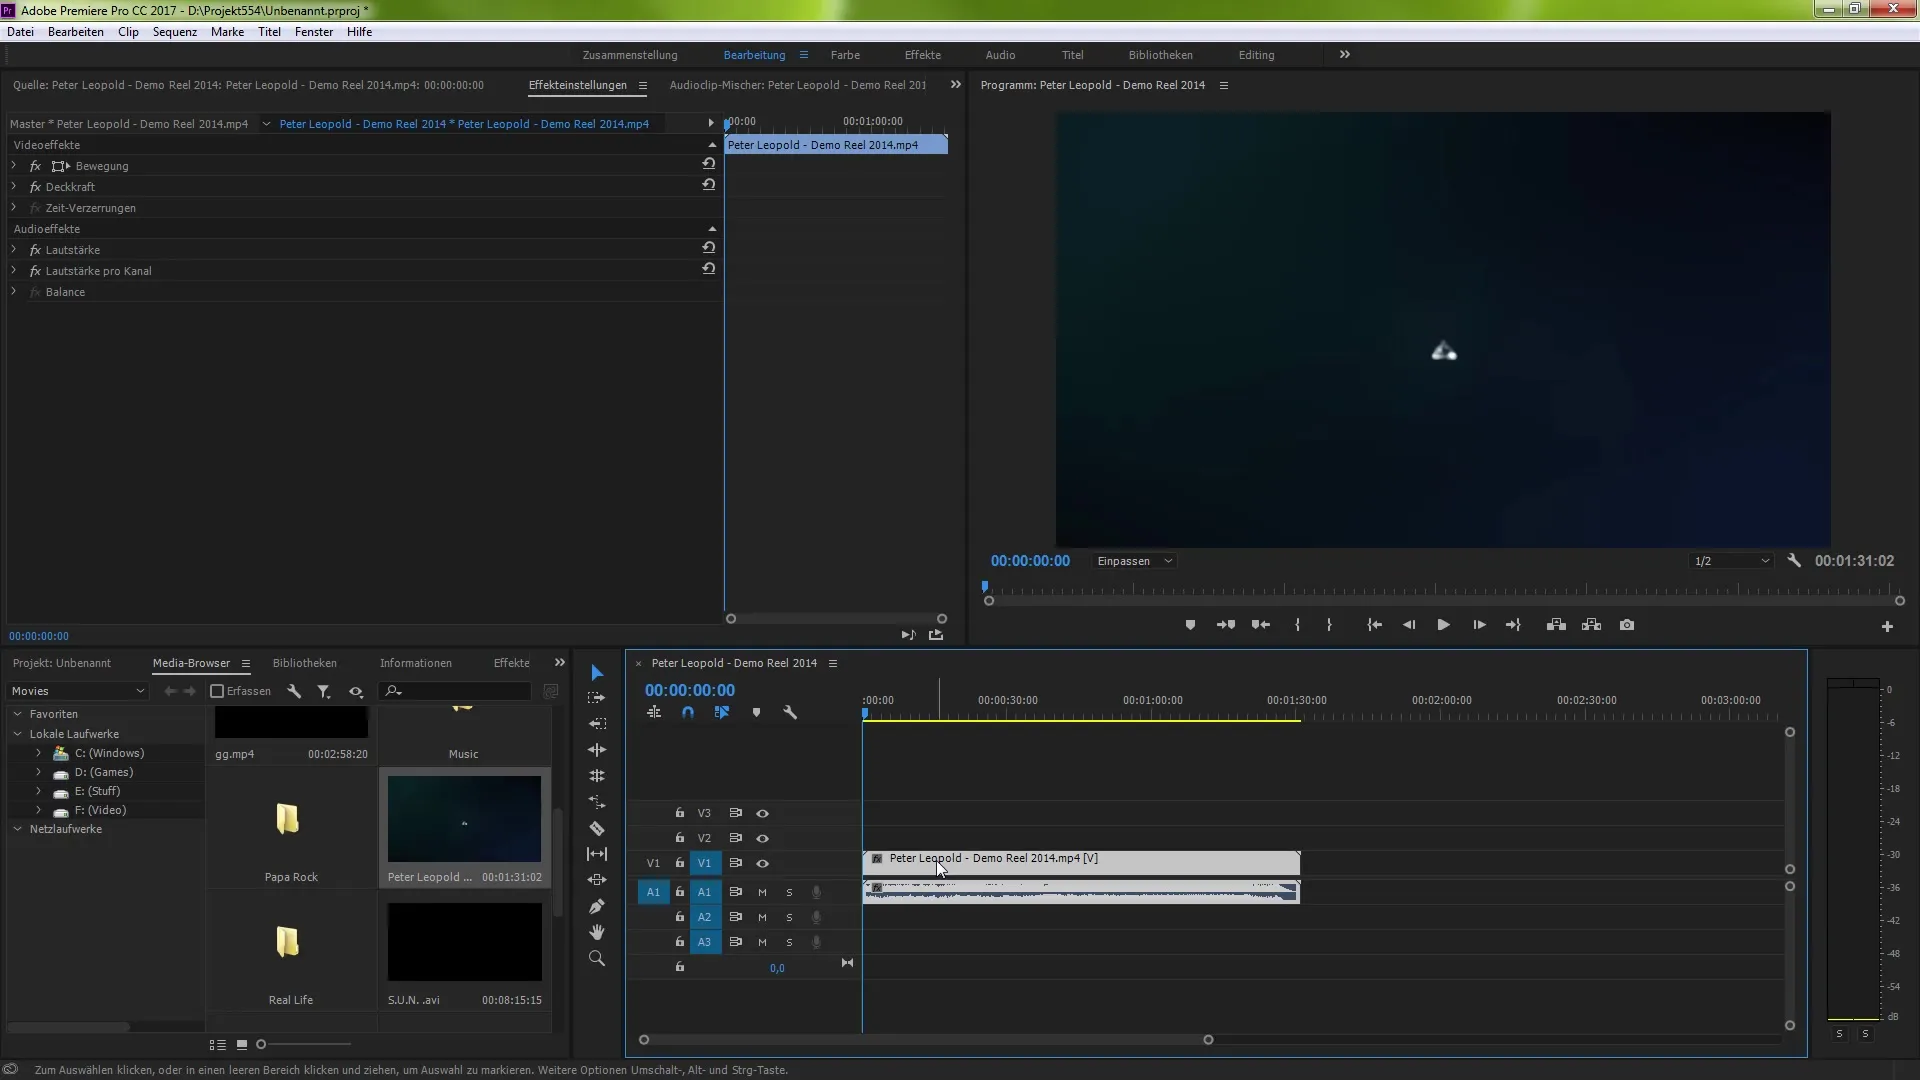The width and height of the screenshot is (1920, 1080).
Task: Switch to the Audio workspace
Action: click(x=1000, y=55)
